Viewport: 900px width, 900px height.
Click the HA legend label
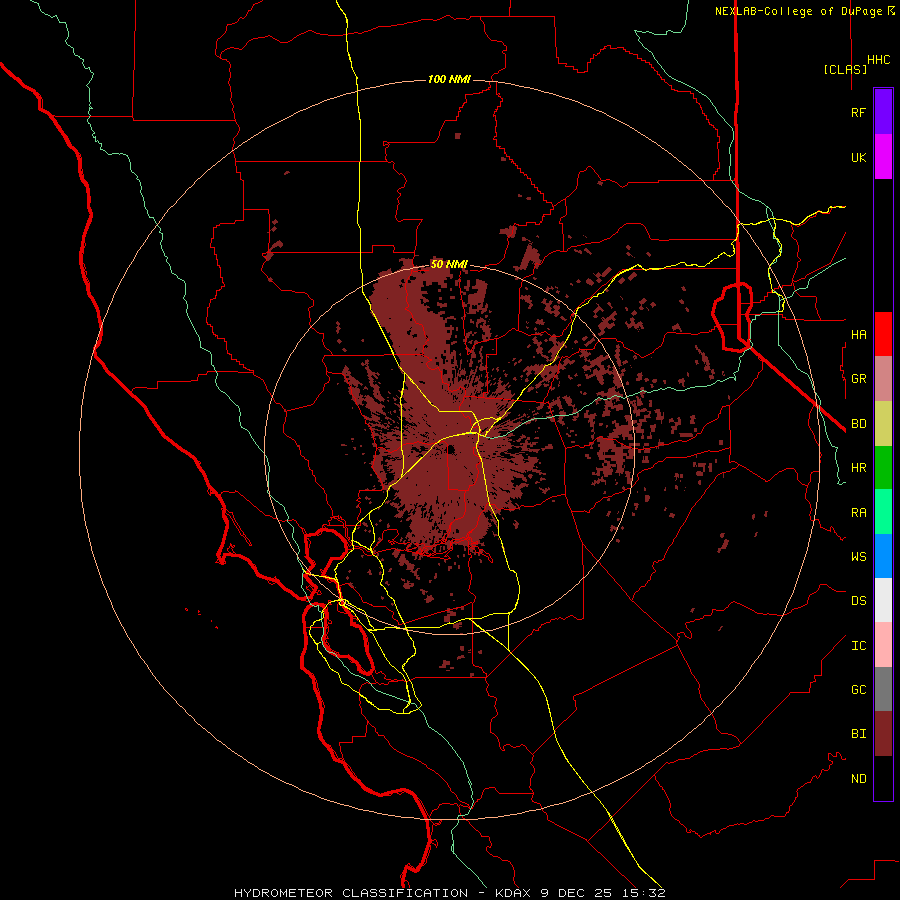(x=858, y=335)
